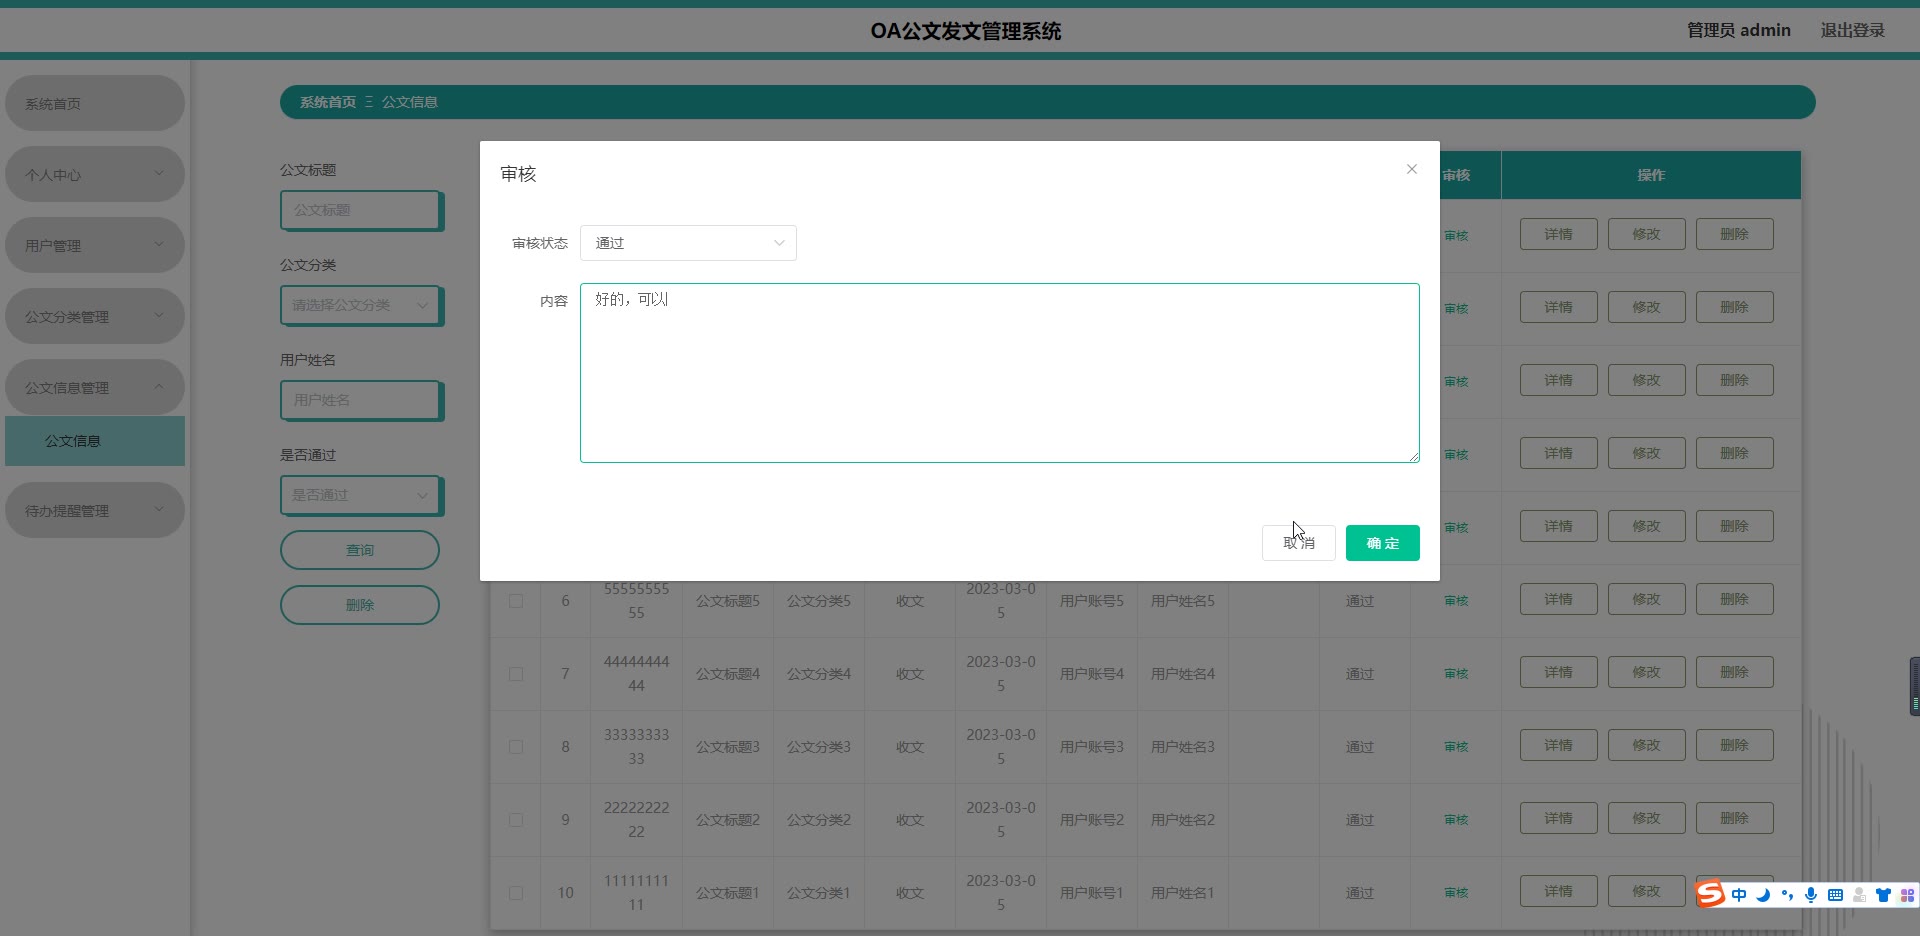Click 修改 for 公文标题3 row
This screenshot has height=936, width=1920.
(1646, 745)
